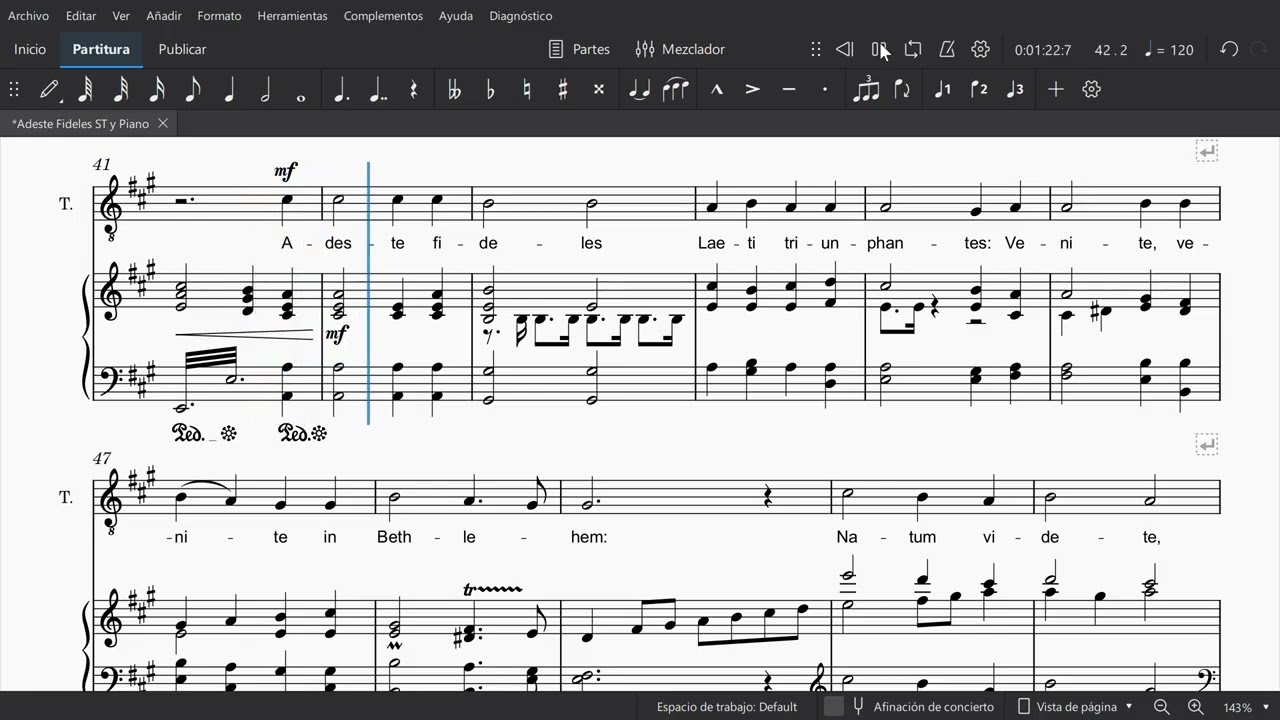Switch to voice 2

point(979,89)
